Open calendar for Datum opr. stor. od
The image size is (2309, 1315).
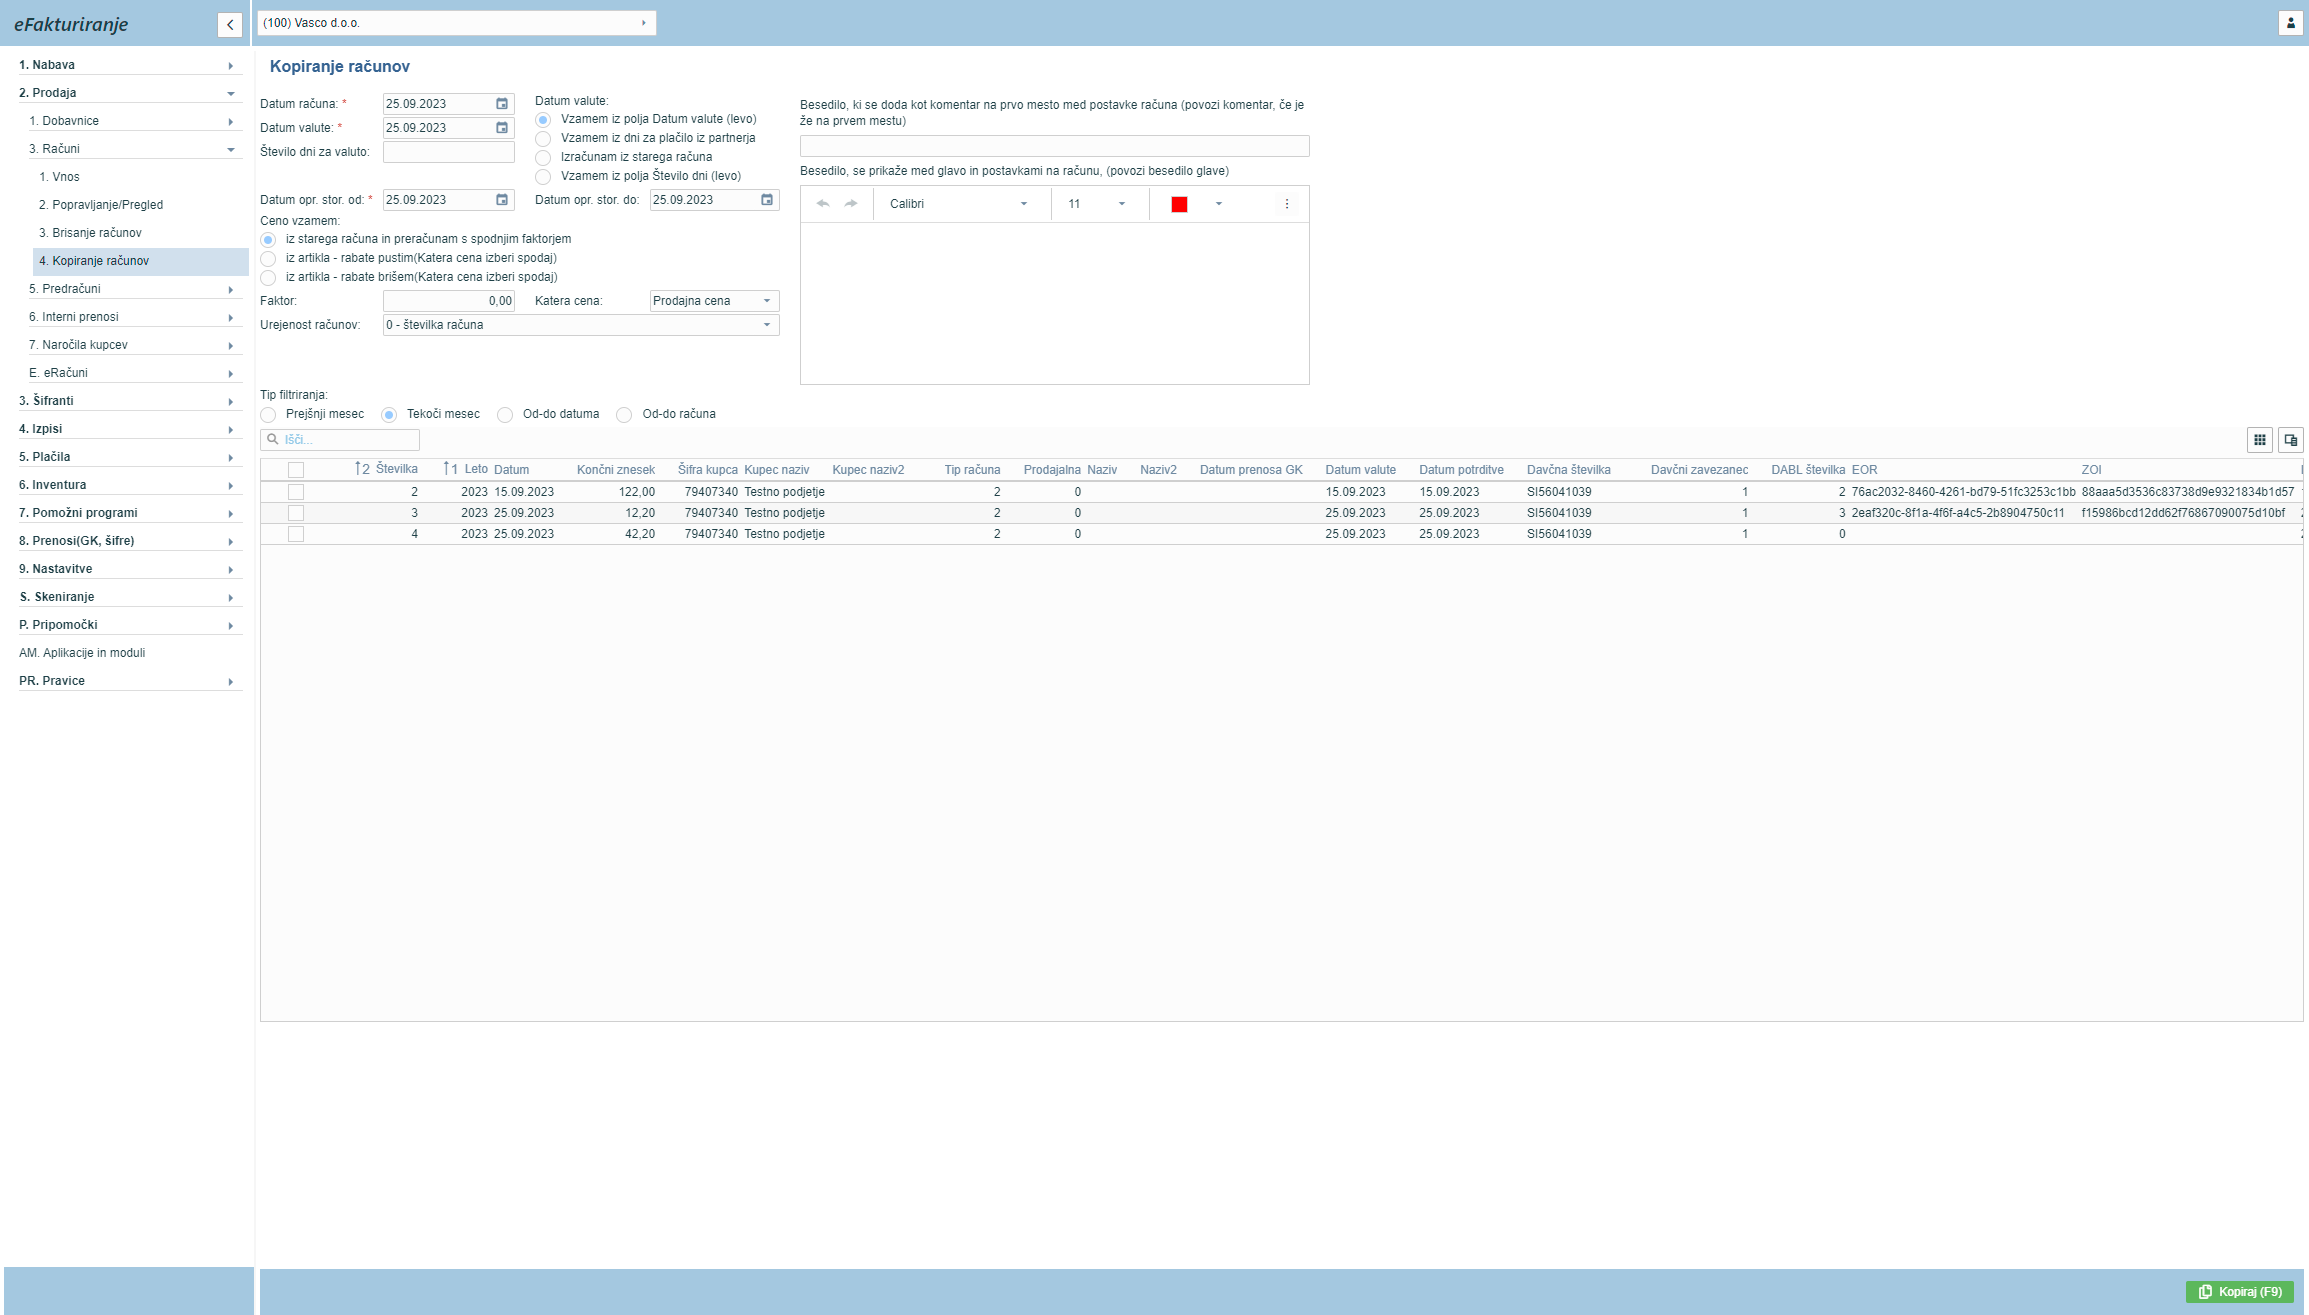click(x=502, y=200)
